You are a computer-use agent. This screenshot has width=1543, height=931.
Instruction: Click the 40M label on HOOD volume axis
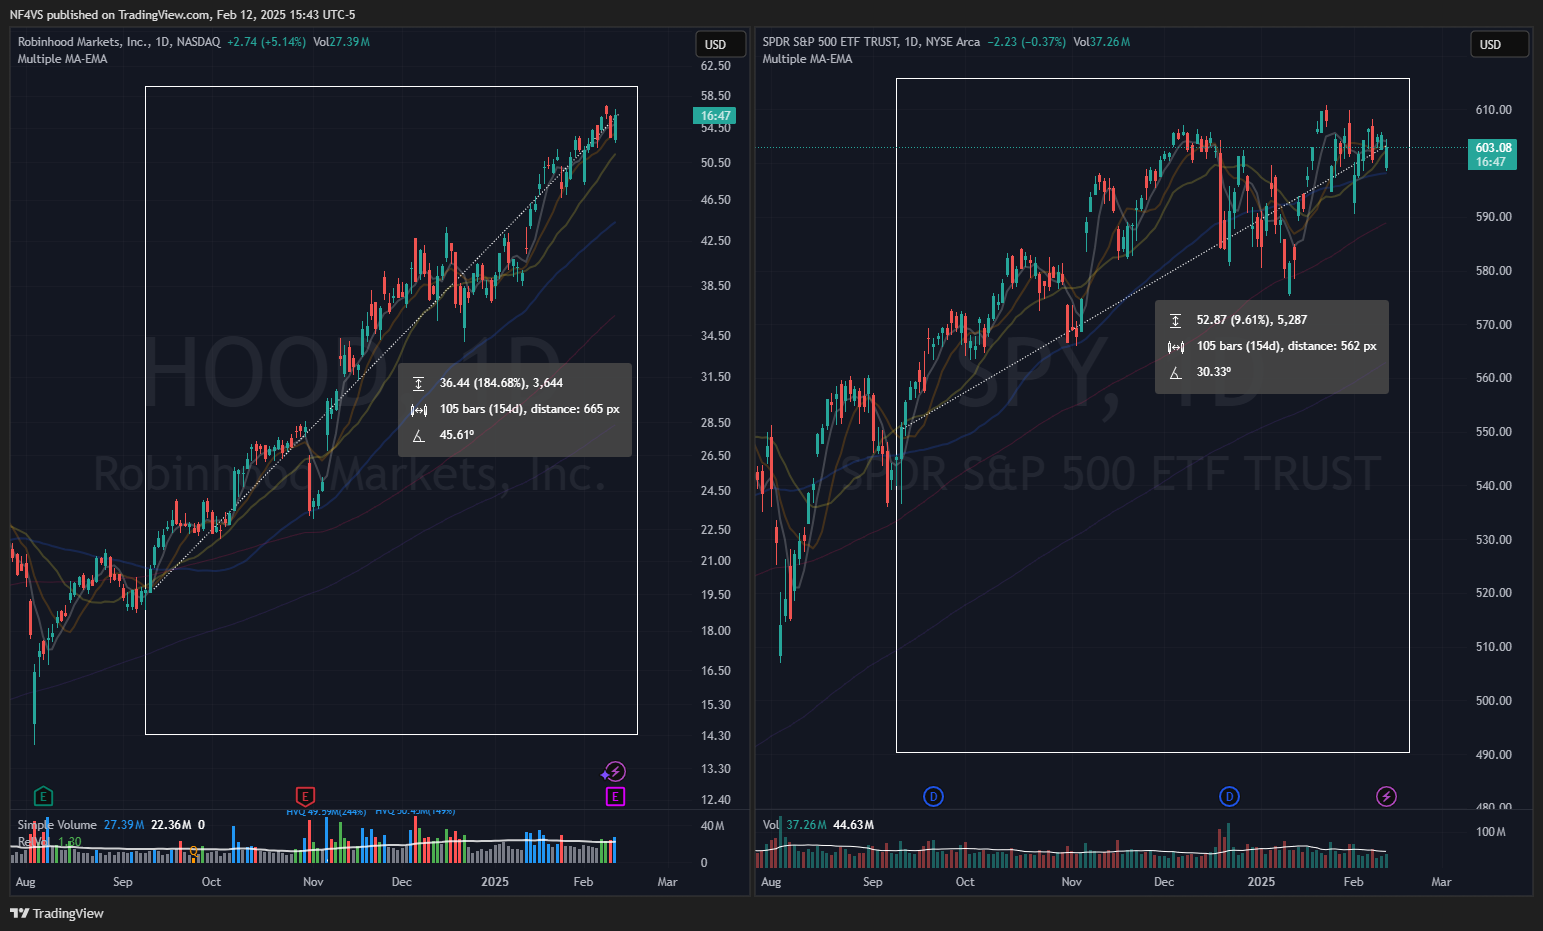[x=712, y=826]
